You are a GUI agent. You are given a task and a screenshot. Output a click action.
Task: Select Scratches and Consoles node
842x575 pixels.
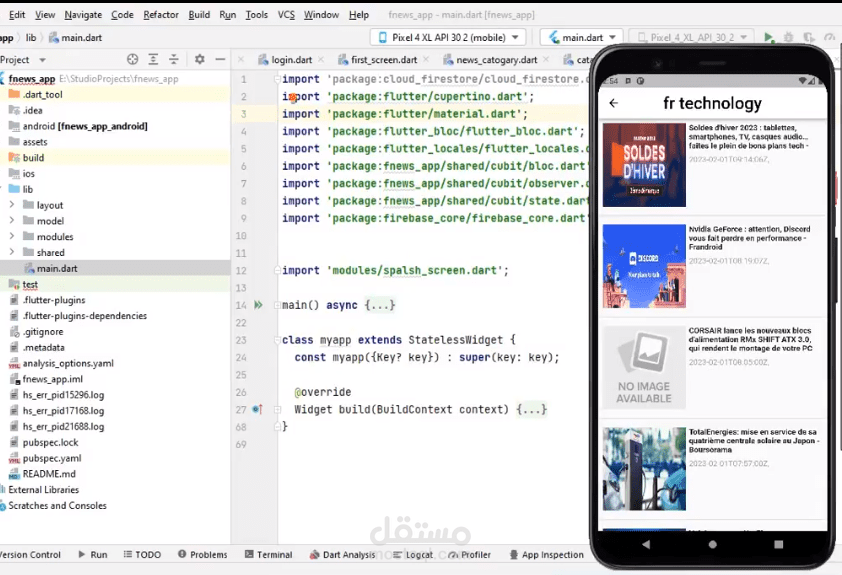point(57,505)
